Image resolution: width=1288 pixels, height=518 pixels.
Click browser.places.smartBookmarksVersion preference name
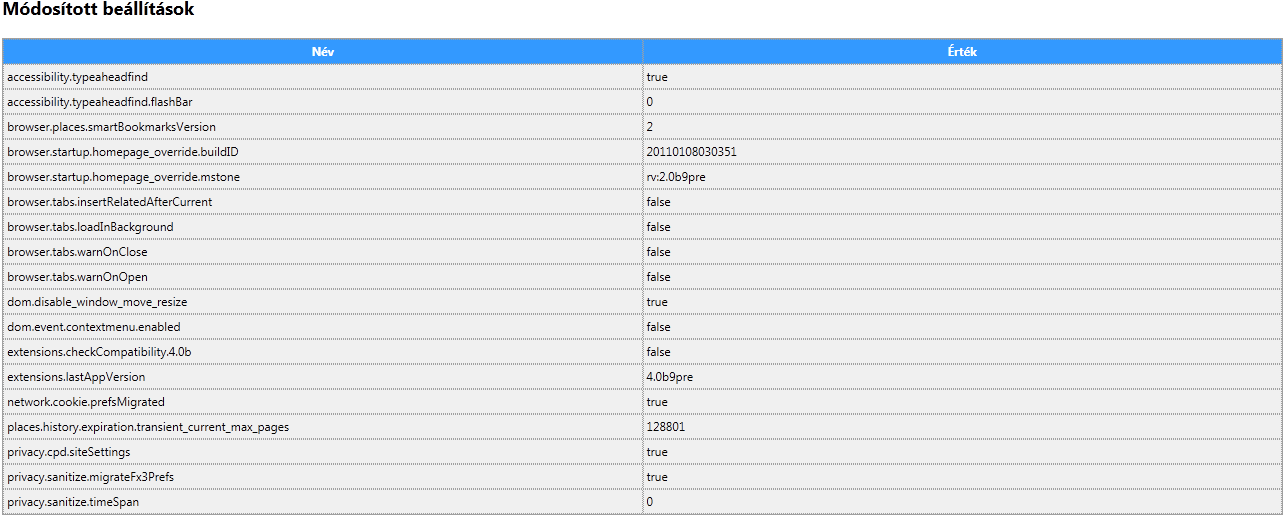coord(111,127)
